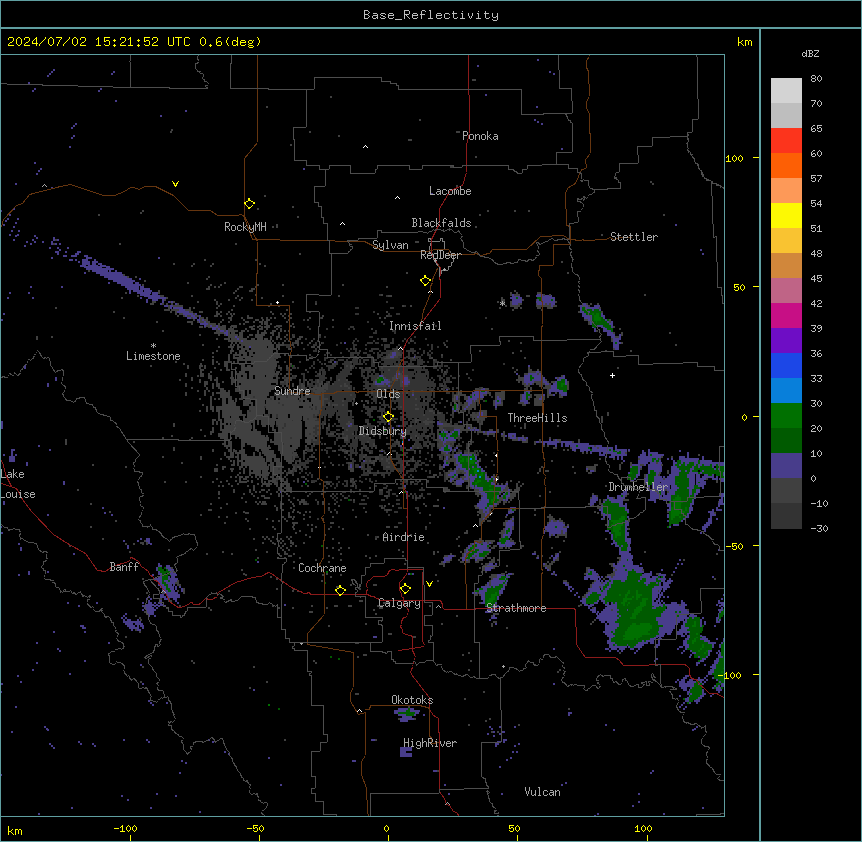Click the asterisk marker above Limestone

(153, 345)
